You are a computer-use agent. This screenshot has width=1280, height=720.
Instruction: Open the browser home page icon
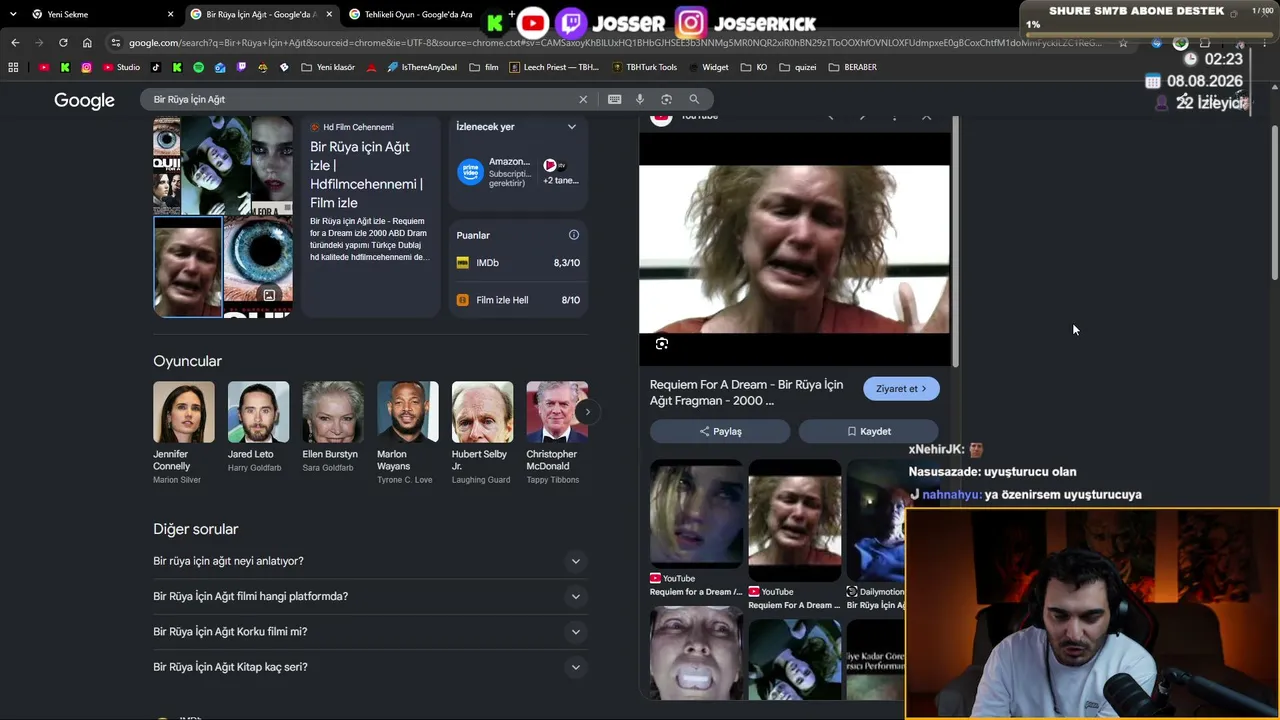tap(87, 43)
